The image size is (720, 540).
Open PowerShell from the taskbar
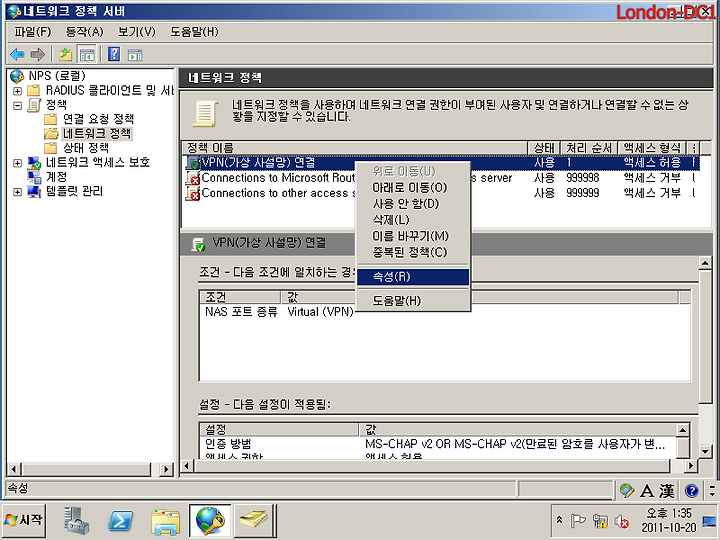point(120,521)
